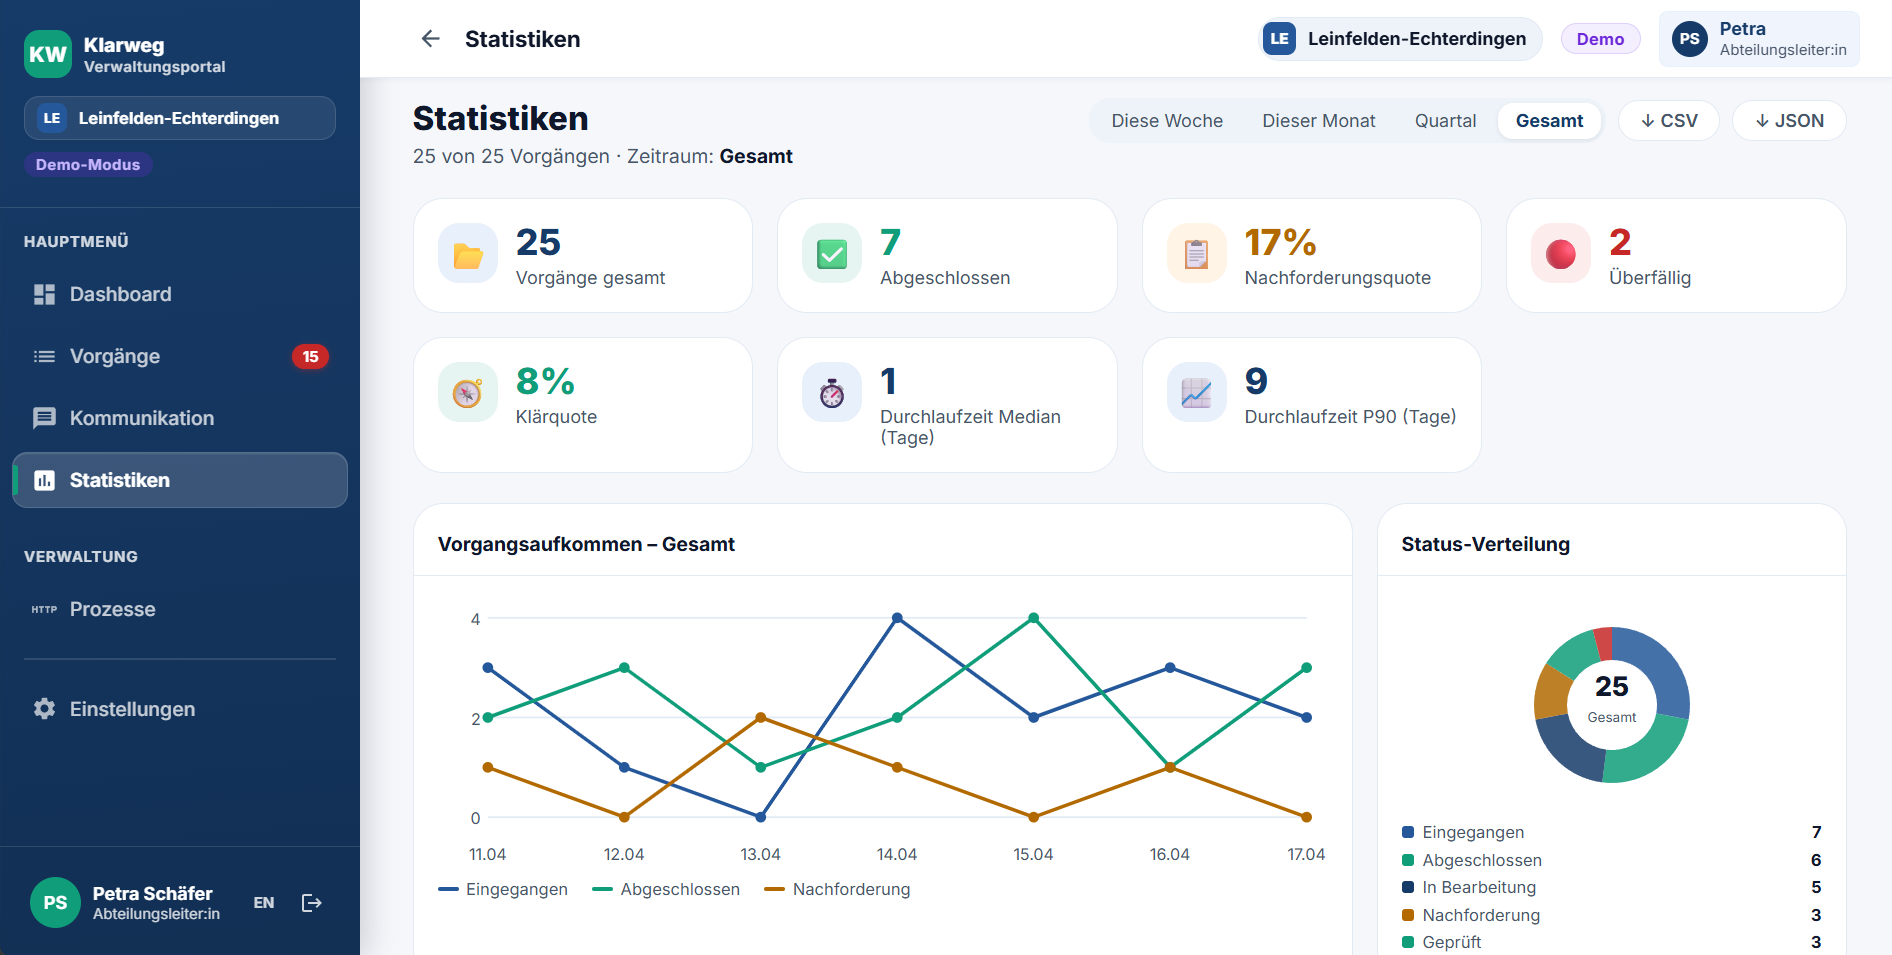
Task: Click the 13.04 date label on chart axis
Action: [761, 854]
